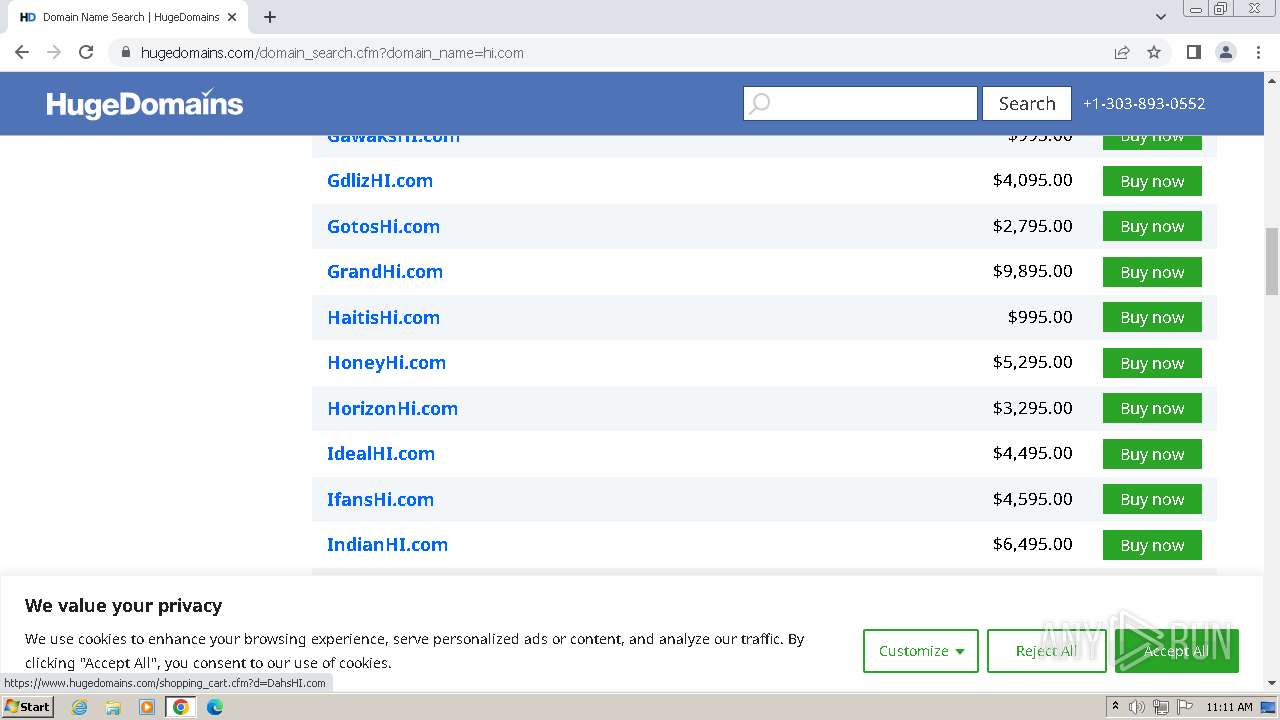Click the taskbar clock 11:11 AM

click(x=1229, y=707)
